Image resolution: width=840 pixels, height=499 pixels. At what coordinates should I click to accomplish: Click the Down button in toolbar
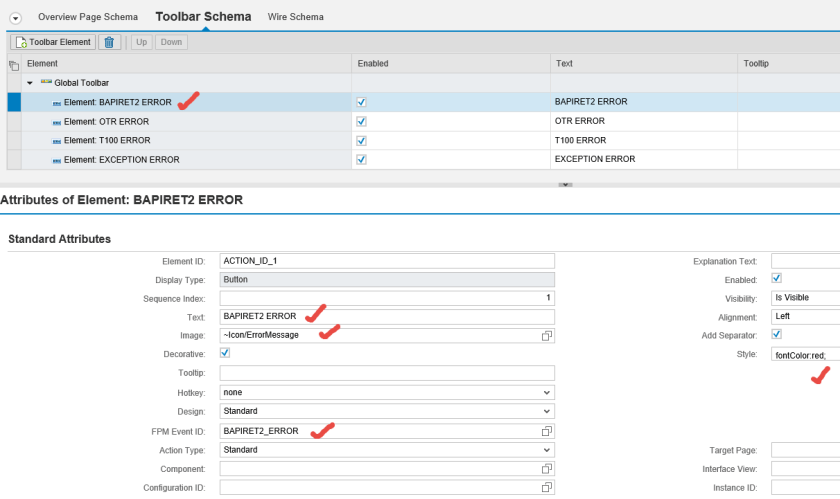(x=171, y=42)
